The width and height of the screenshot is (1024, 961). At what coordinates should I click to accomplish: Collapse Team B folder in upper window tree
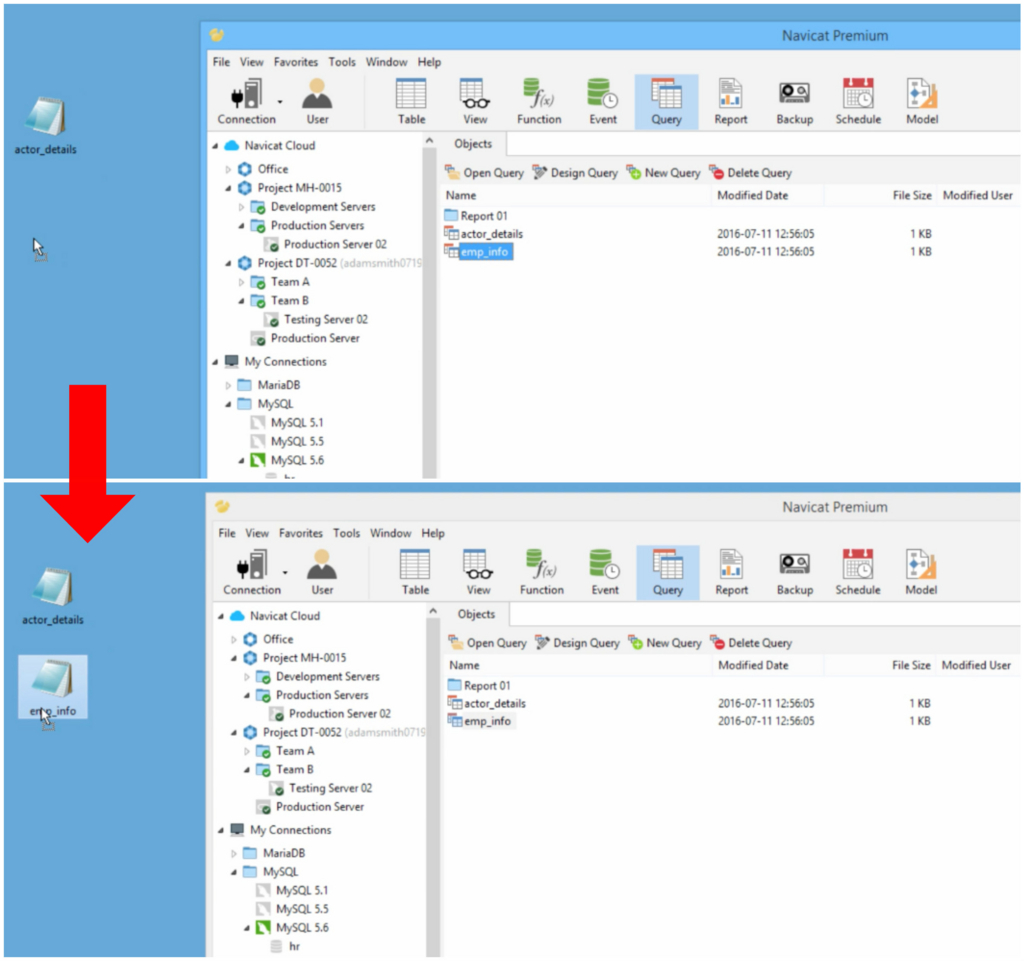pyautogui.click(x=241, y=301)
